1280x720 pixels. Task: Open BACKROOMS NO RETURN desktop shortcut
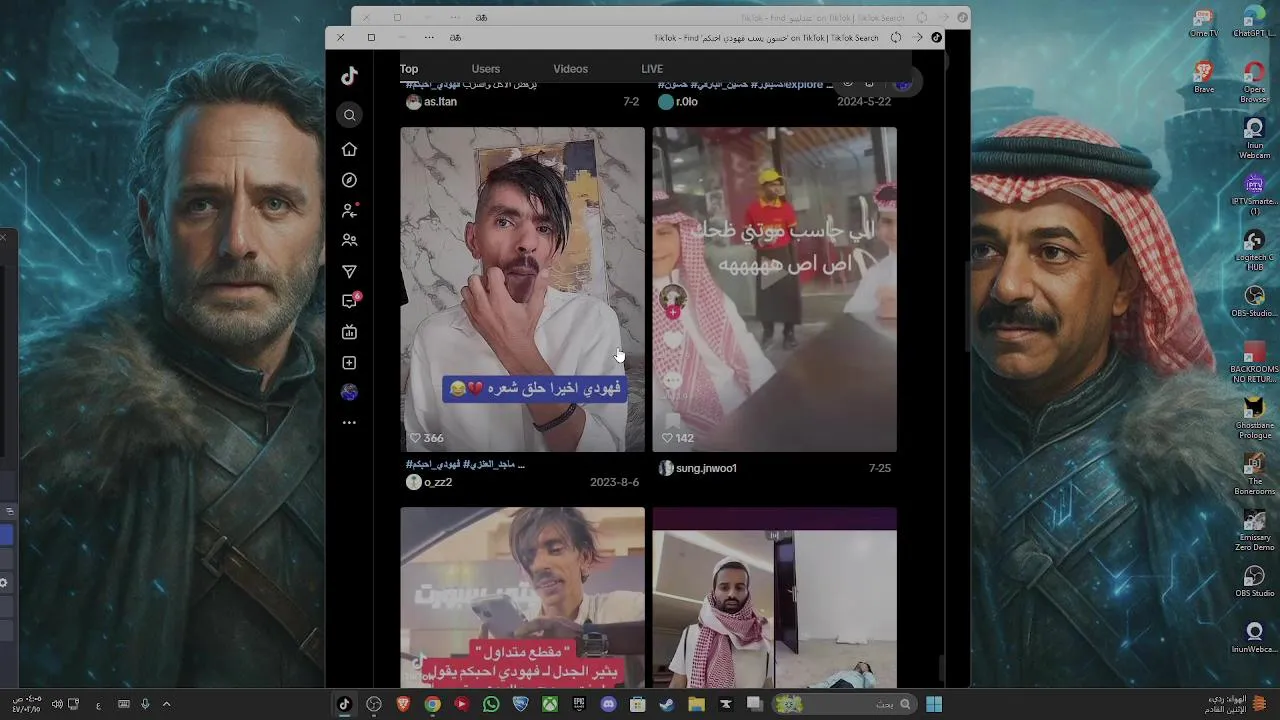1254,362
